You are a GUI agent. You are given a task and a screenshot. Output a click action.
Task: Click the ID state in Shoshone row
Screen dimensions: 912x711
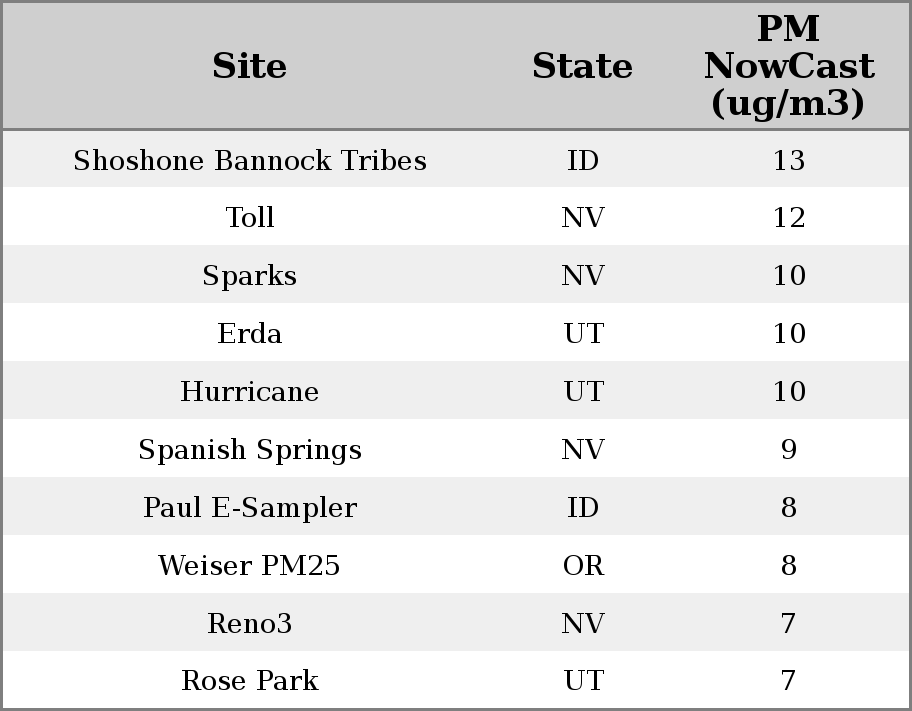coord(583,161)
